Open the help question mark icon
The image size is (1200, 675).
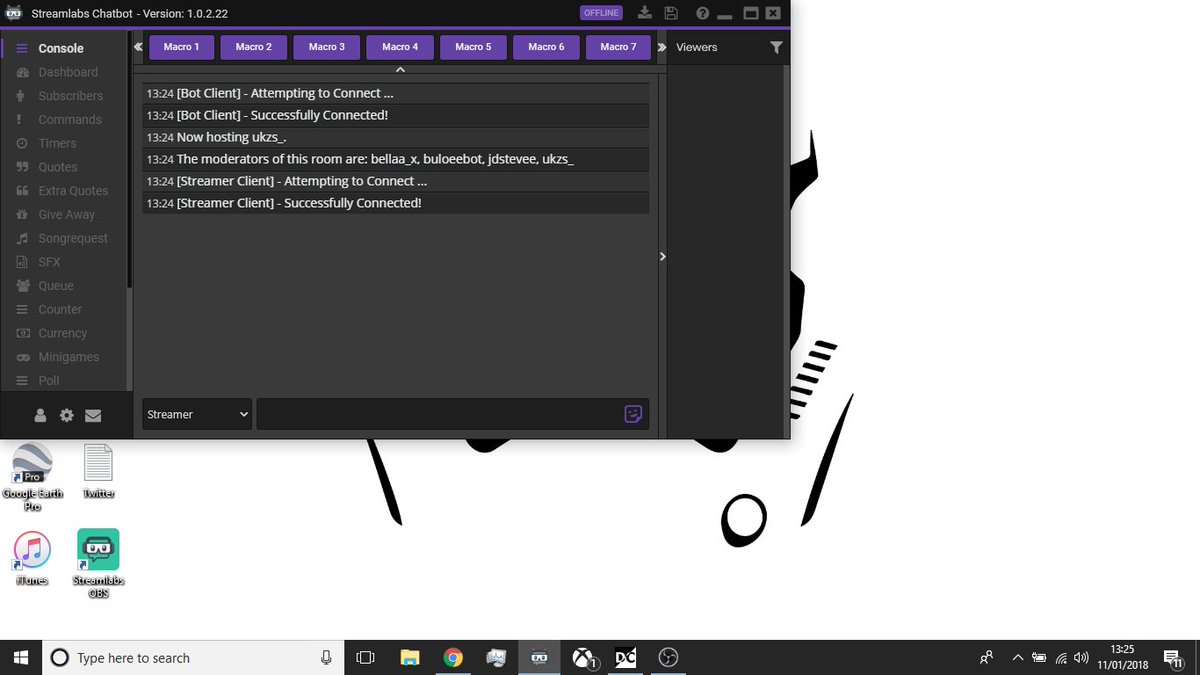click(702, 14)
